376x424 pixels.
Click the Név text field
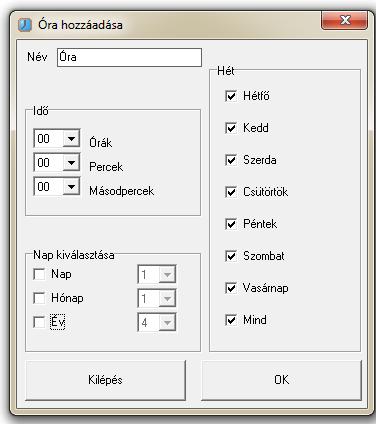coord(129,57)
